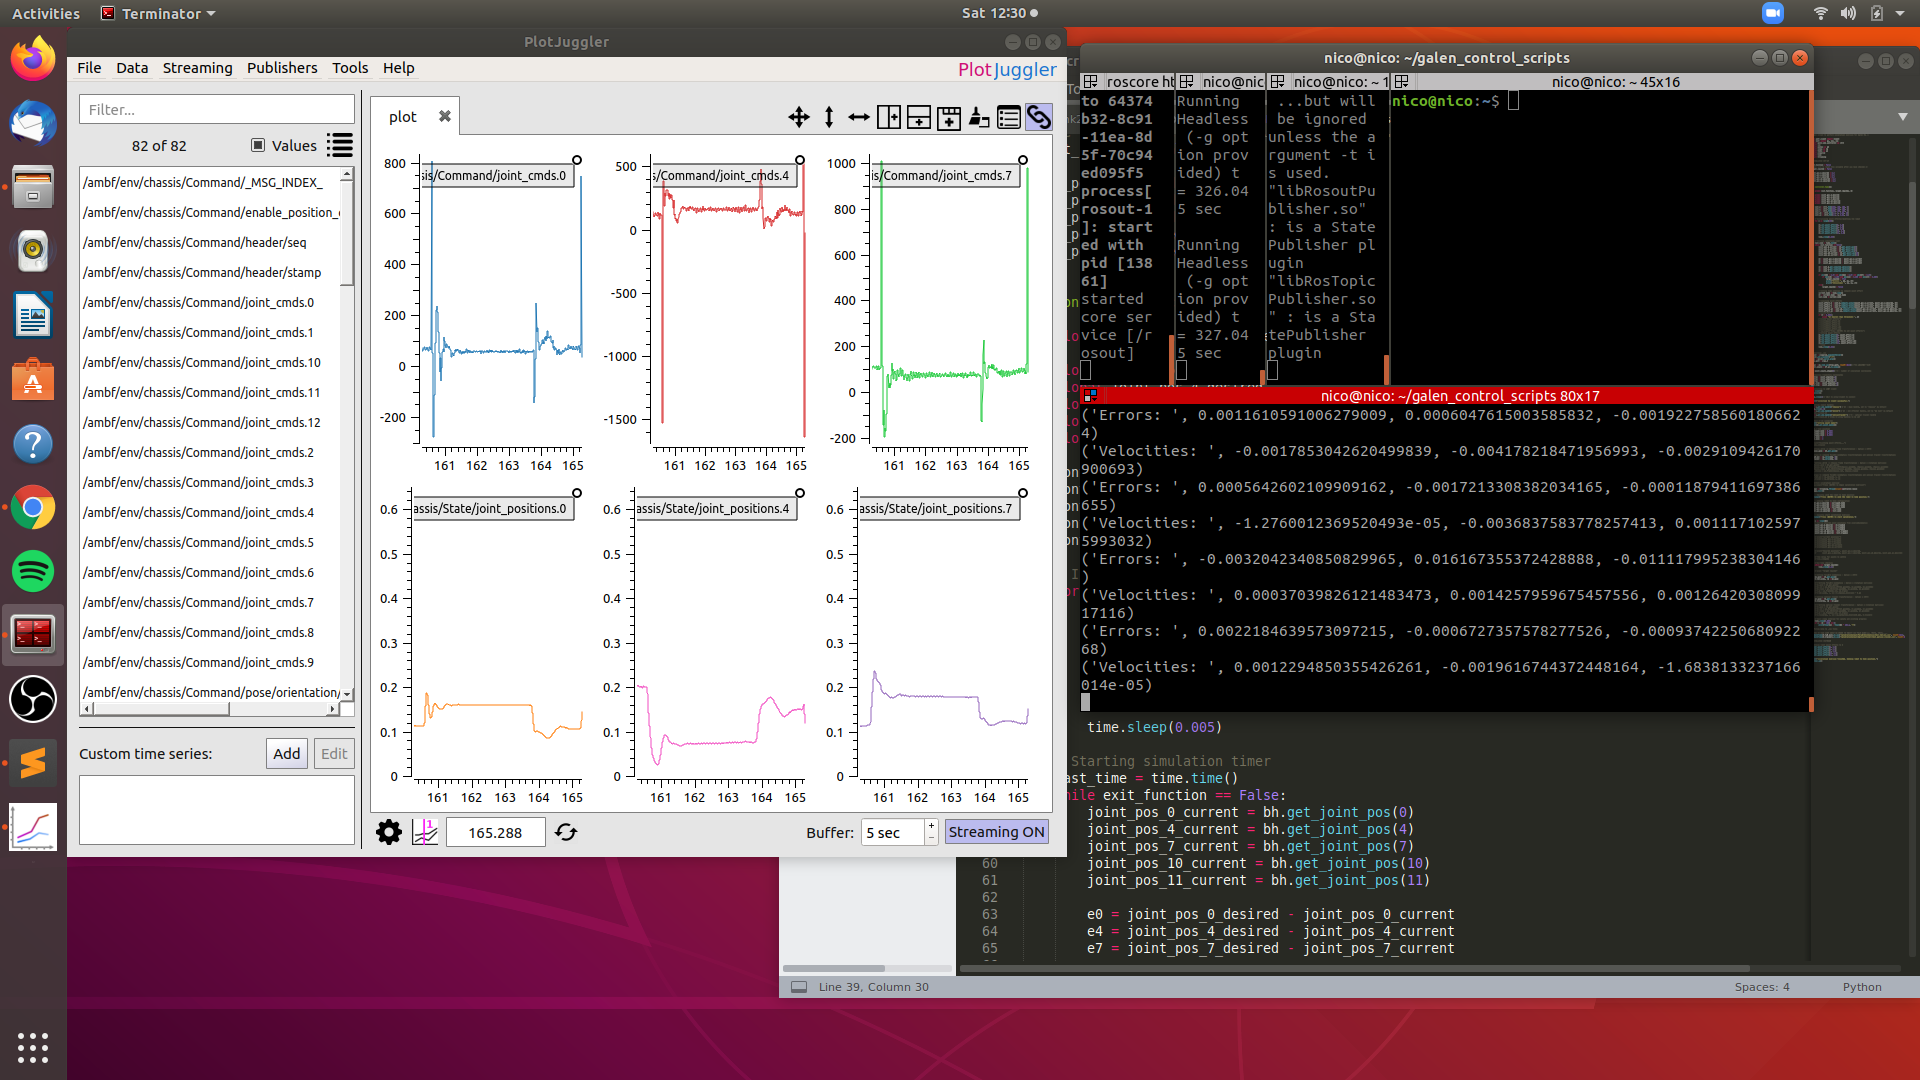Open the Publishers menu
Image resolution: width=1920 pixels, height=1080 pixels.
(x=282, y=68)
